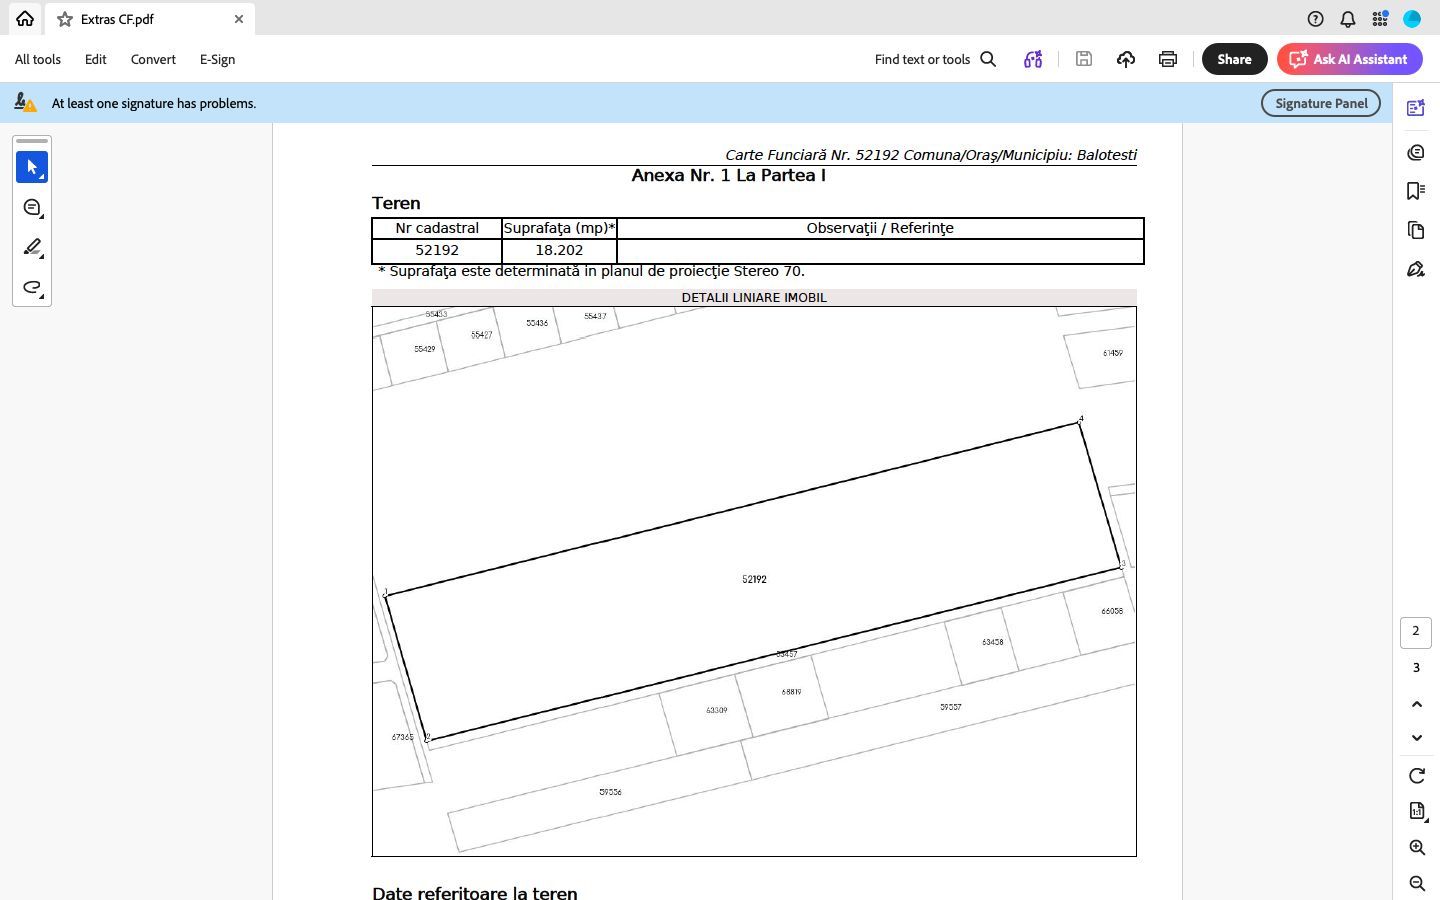Open the Signature Panel button

pos(1320,103)
